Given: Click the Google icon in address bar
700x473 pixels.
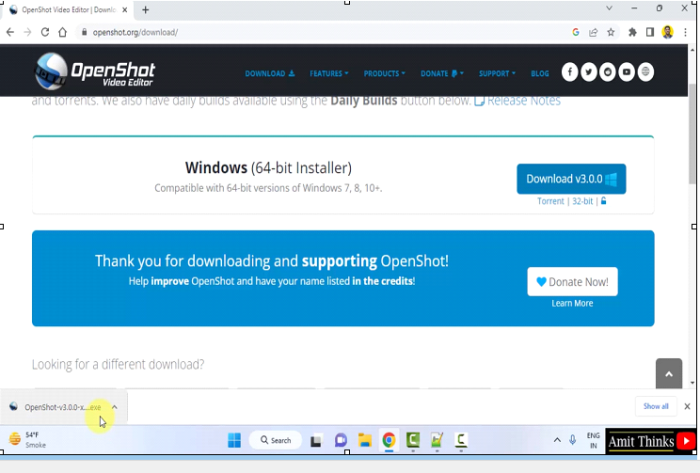Looking at the screenshot, I should point(576,32).
